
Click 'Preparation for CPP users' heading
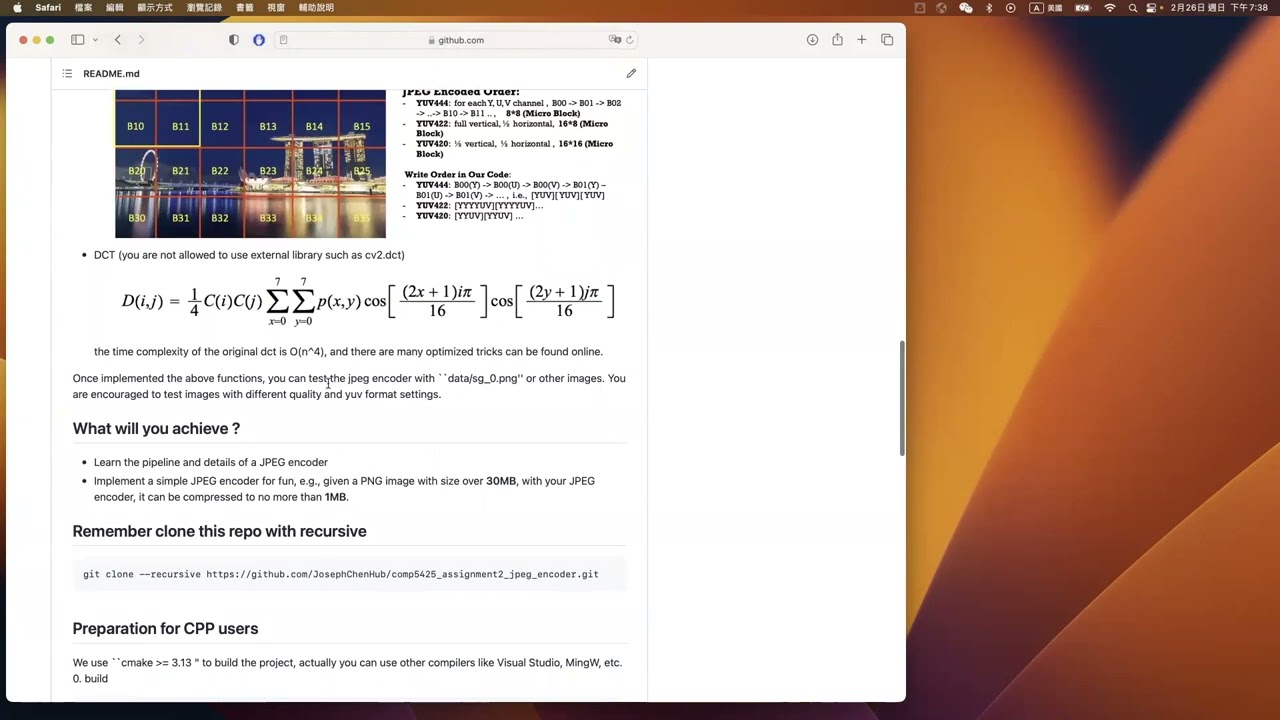click(165, 628)
